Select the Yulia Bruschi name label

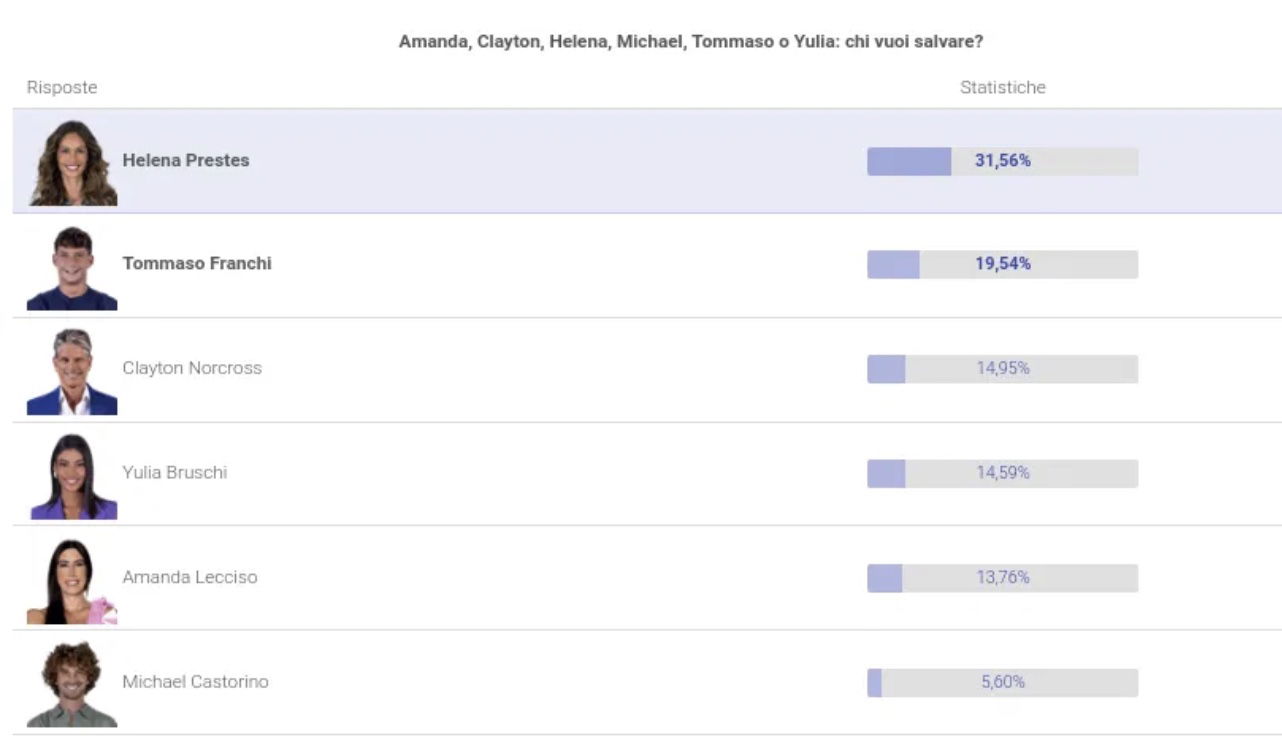click(175, 472)
